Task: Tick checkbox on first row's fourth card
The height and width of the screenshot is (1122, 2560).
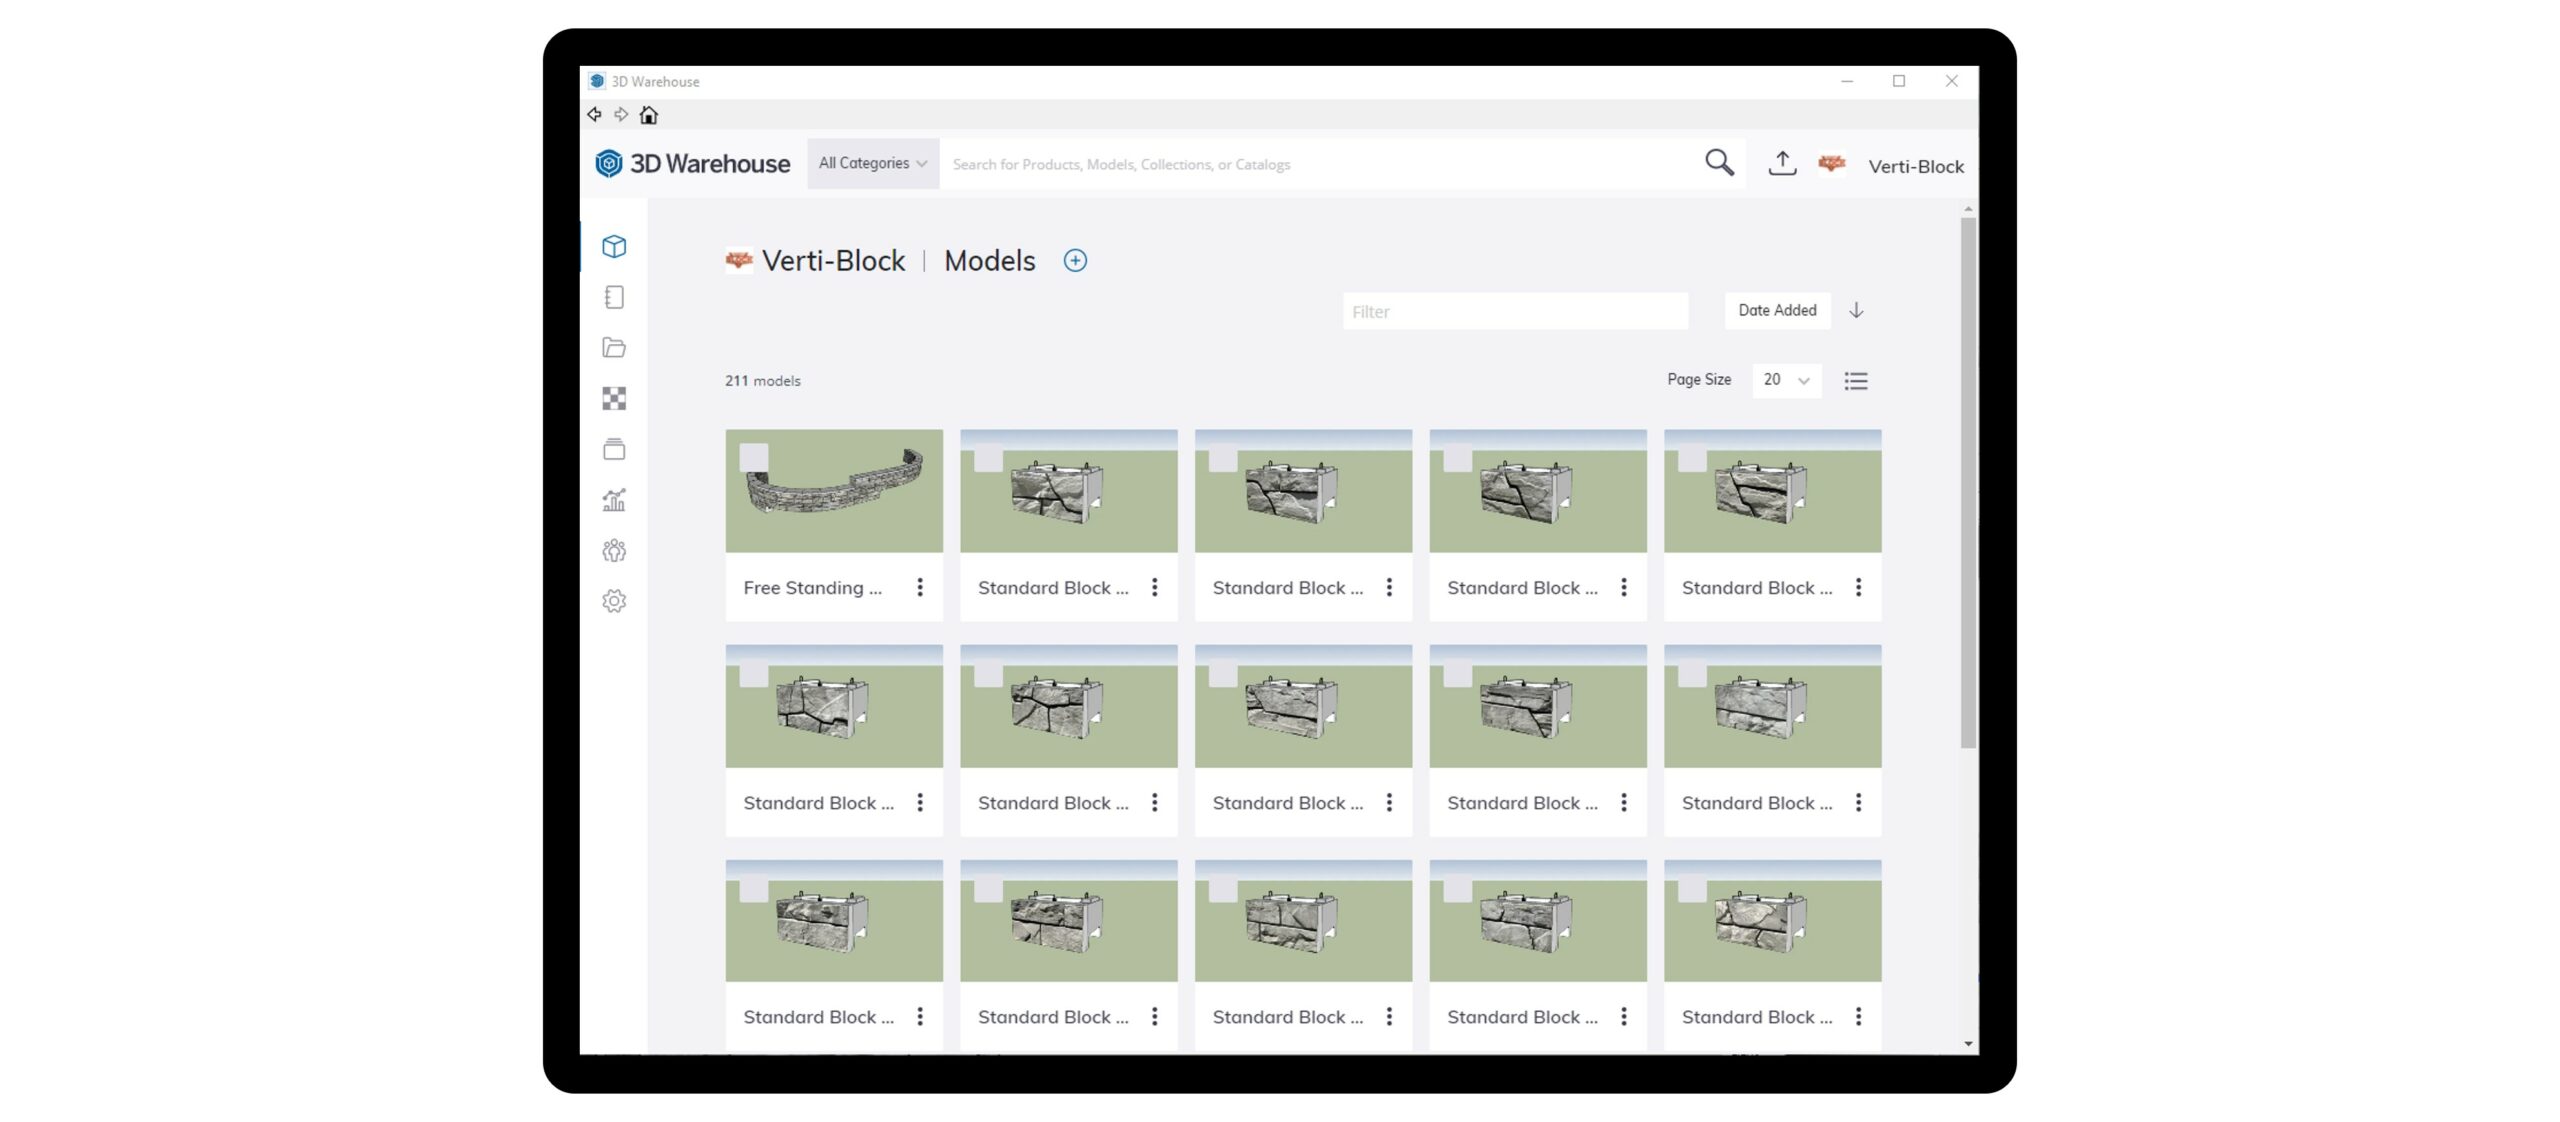Action: [x=1458, y=458]
